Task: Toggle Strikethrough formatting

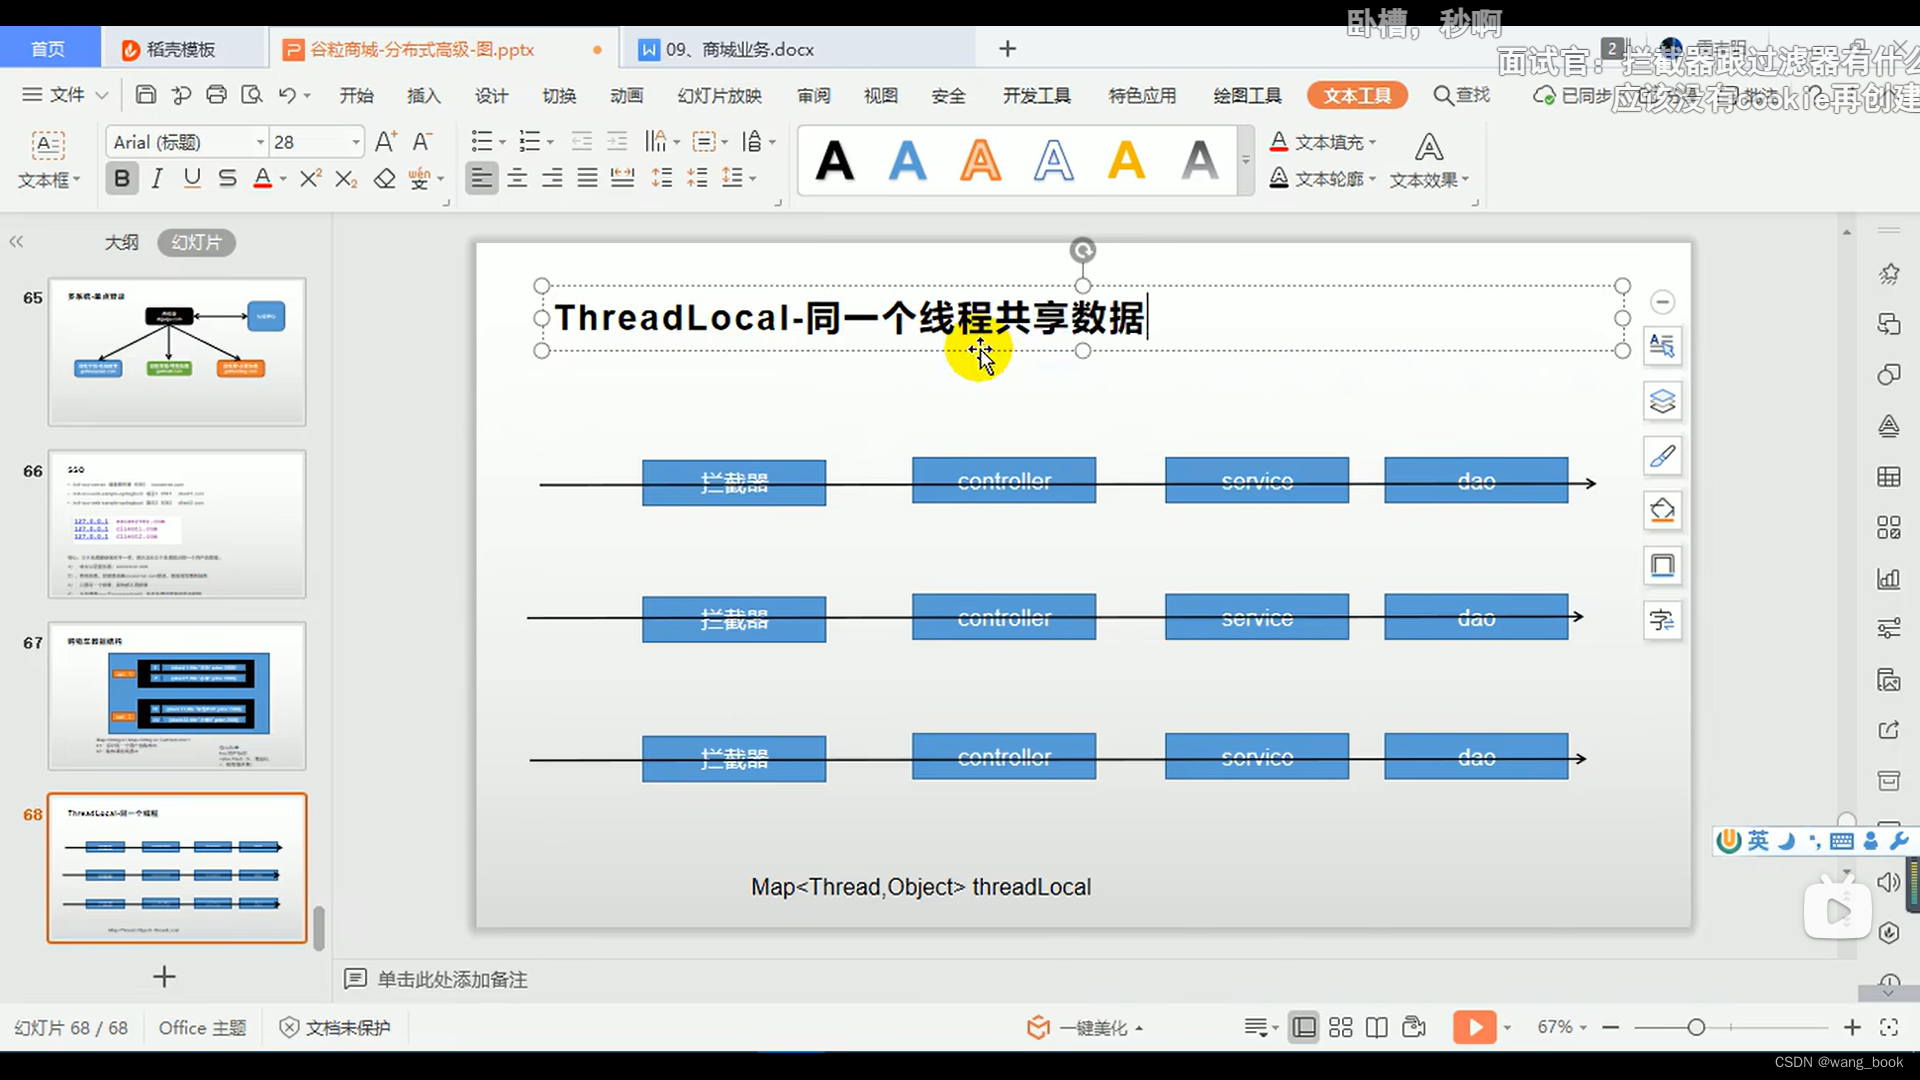Action: click(x=227, y=178)
